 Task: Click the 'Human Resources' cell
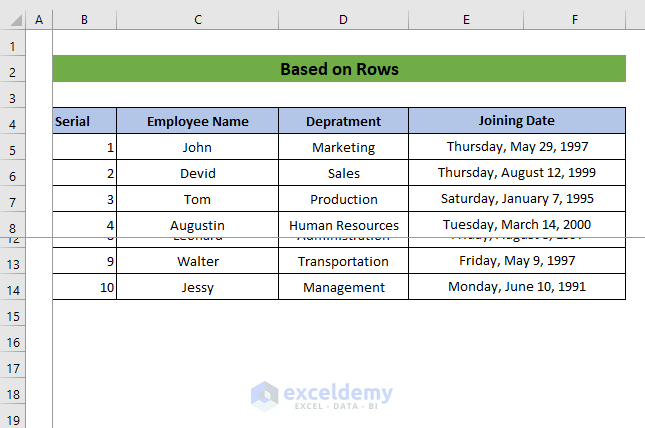click(x=343, y=225)
